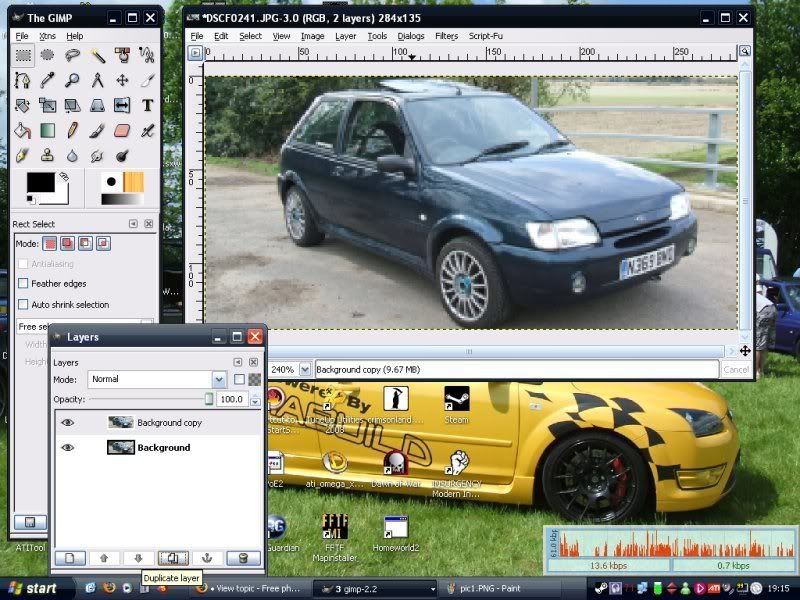Open the image menu triangle at ruler corner
The image size is (800, 600).
[x=195, y=53]
